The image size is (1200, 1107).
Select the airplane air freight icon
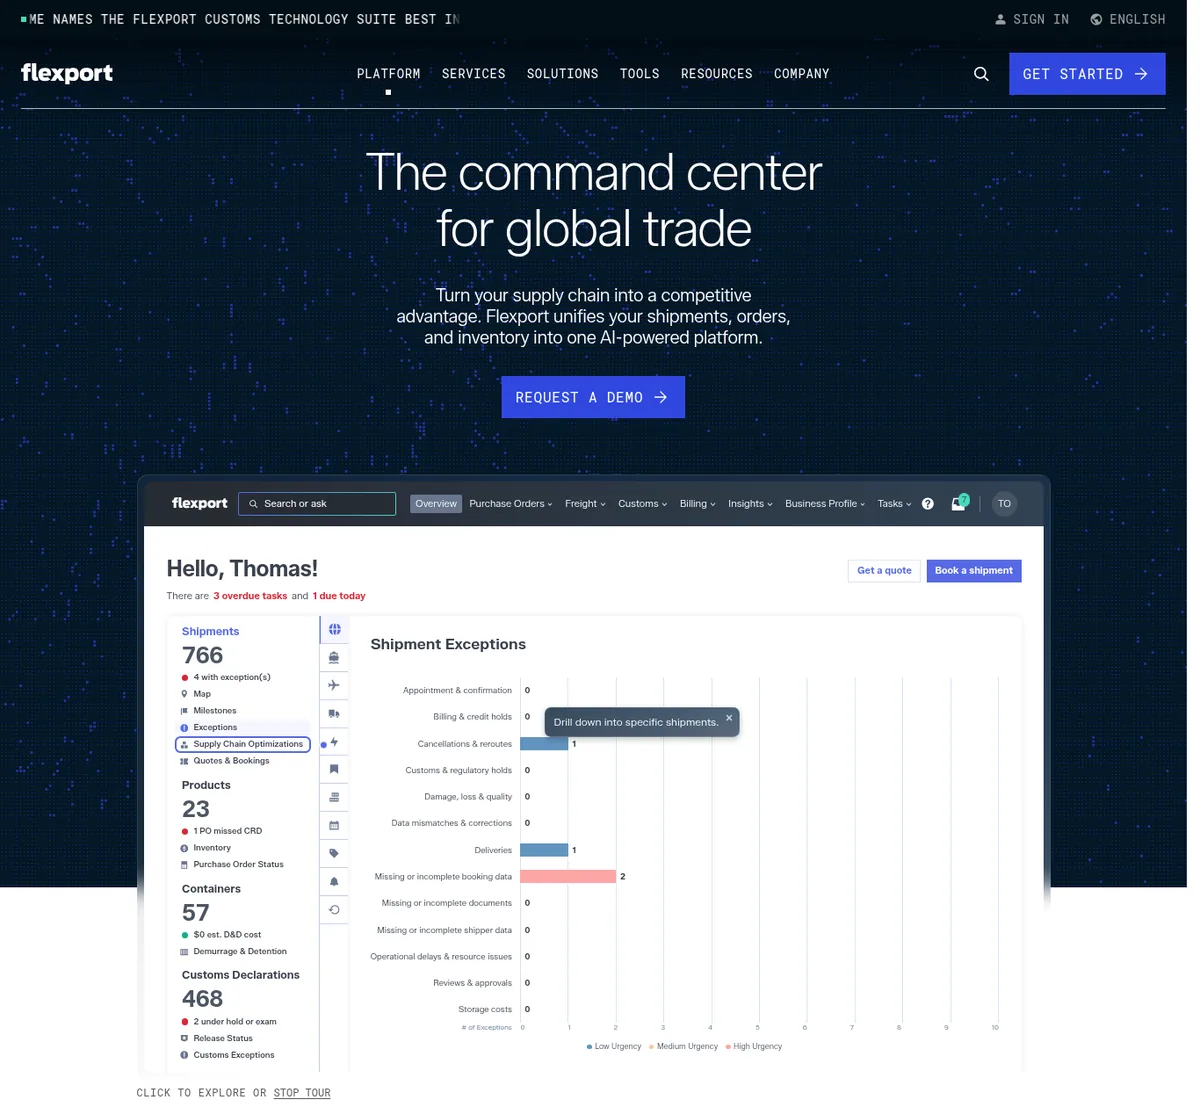pos(334,685)
